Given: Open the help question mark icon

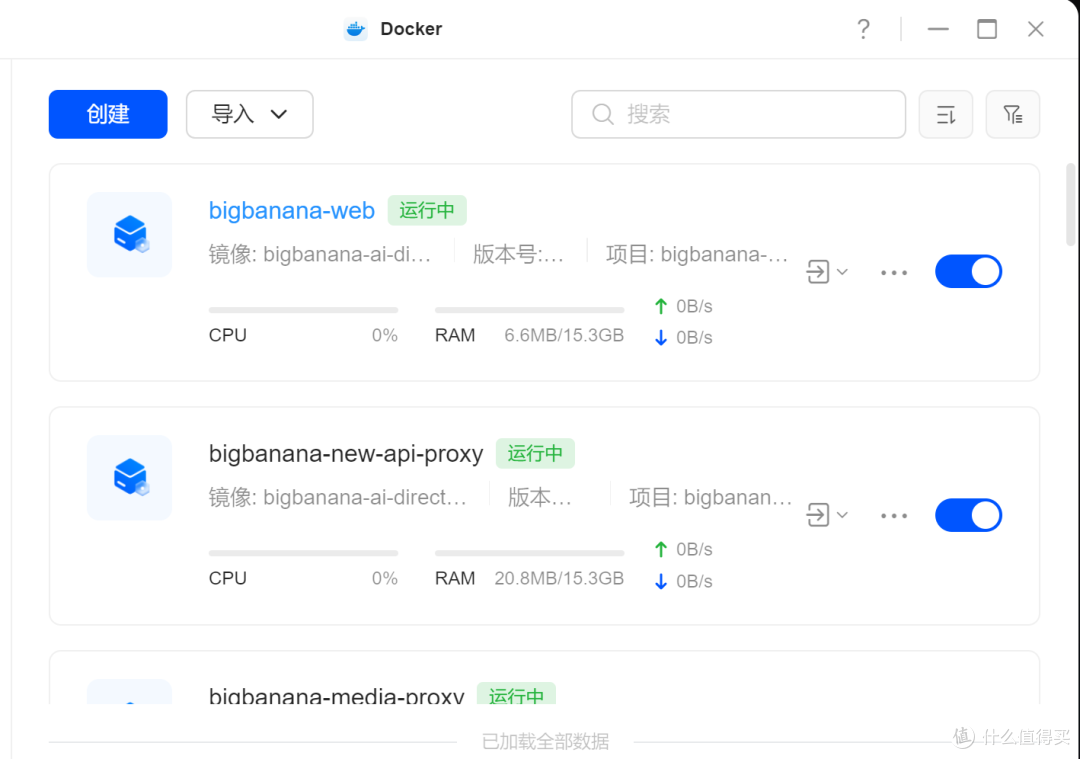Looking at the screenshot, I should [x=863, y=29].
